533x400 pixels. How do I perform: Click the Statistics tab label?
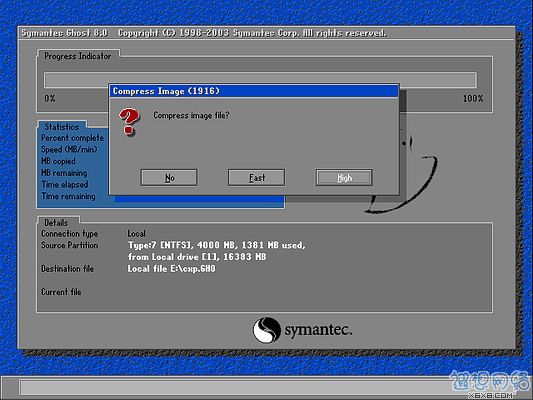[x=62, y=127]
